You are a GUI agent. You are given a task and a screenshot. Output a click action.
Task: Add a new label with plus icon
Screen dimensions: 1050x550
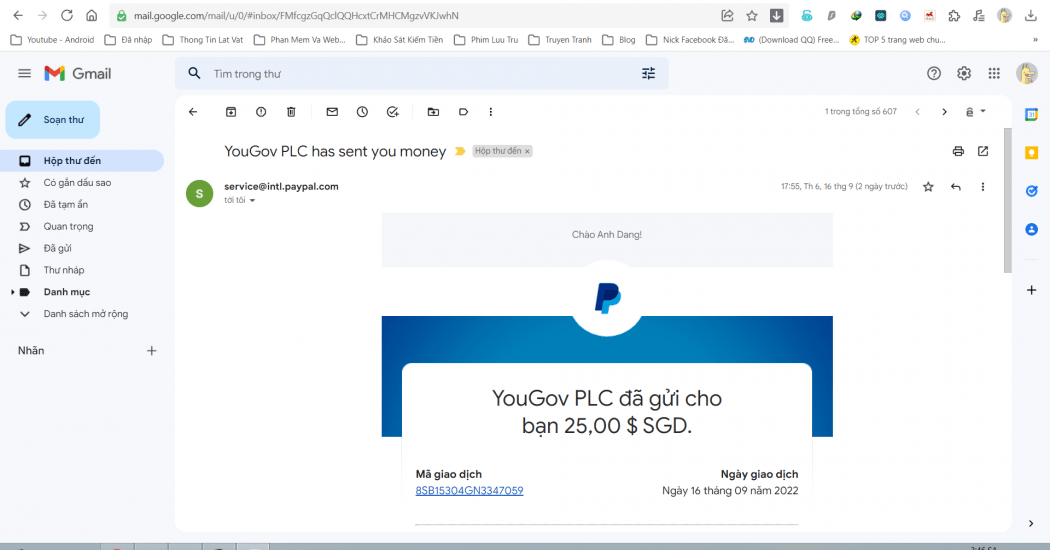point(151,350)
